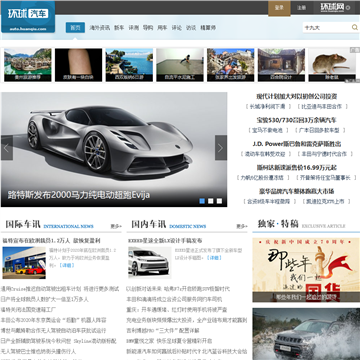Go to next carousel slide arrow
The height and width of the screenshot is (360, 360).
click(x=221, y=148)
